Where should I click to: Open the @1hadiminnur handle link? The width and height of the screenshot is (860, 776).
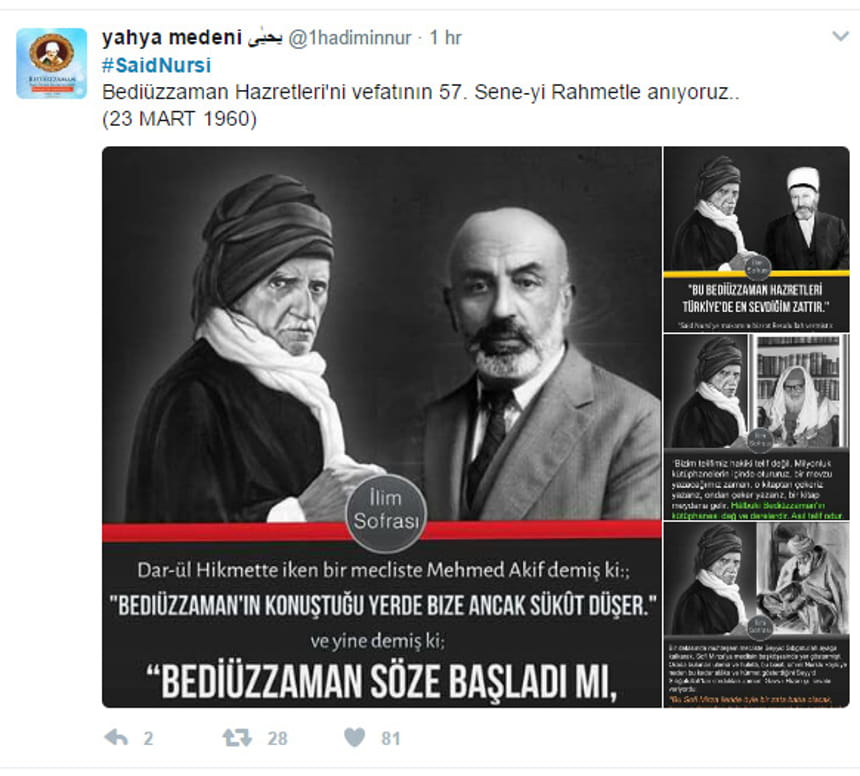coord(349,38)
